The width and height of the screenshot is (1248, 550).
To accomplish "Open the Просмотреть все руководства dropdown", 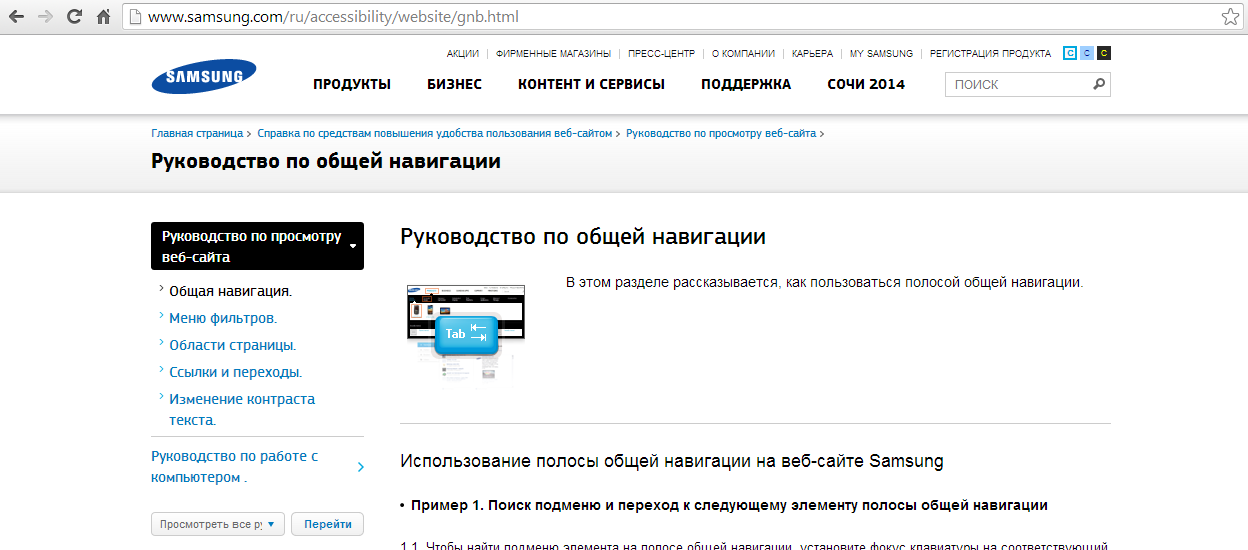I will (218, 524).
